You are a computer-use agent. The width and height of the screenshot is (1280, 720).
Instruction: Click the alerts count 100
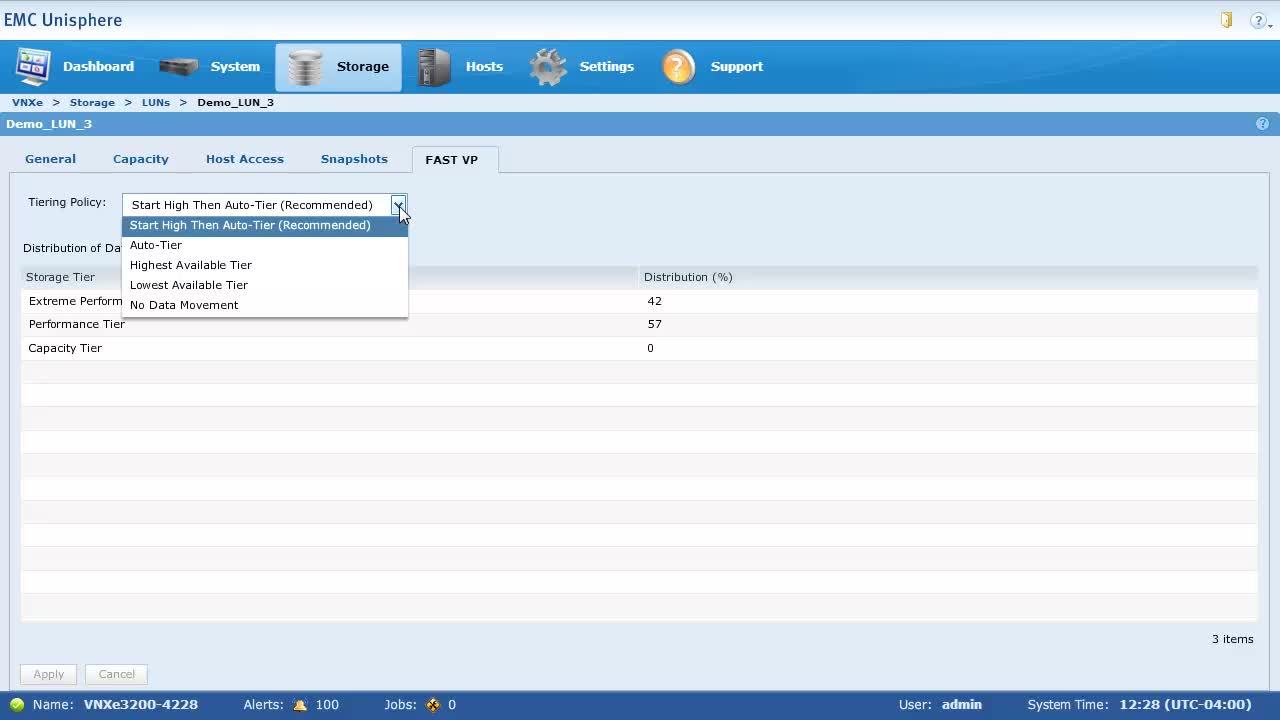[327, 705]
